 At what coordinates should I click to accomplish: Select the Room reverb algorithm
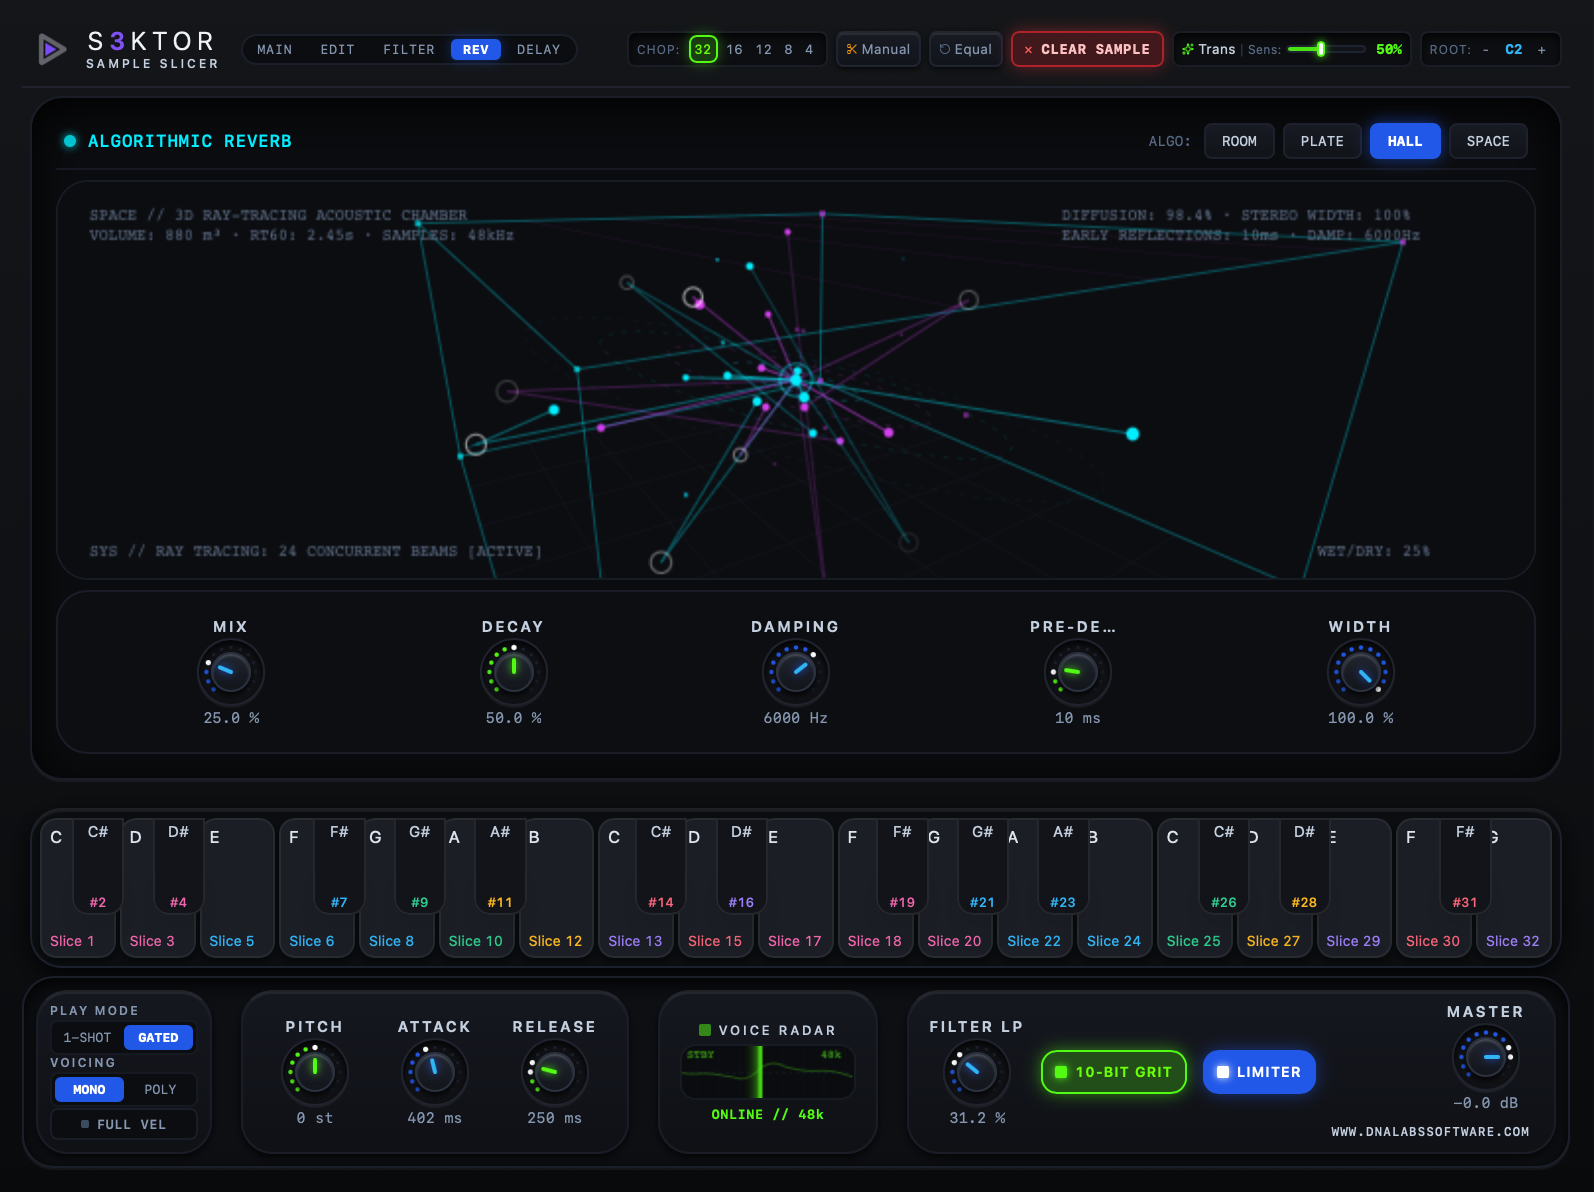tap(1240, 141)
